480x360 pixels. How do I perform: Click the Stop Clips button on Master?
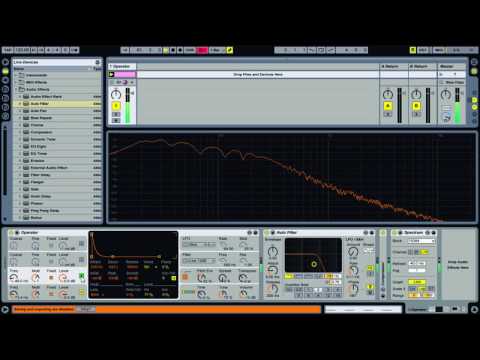click(x=452, y=82)
